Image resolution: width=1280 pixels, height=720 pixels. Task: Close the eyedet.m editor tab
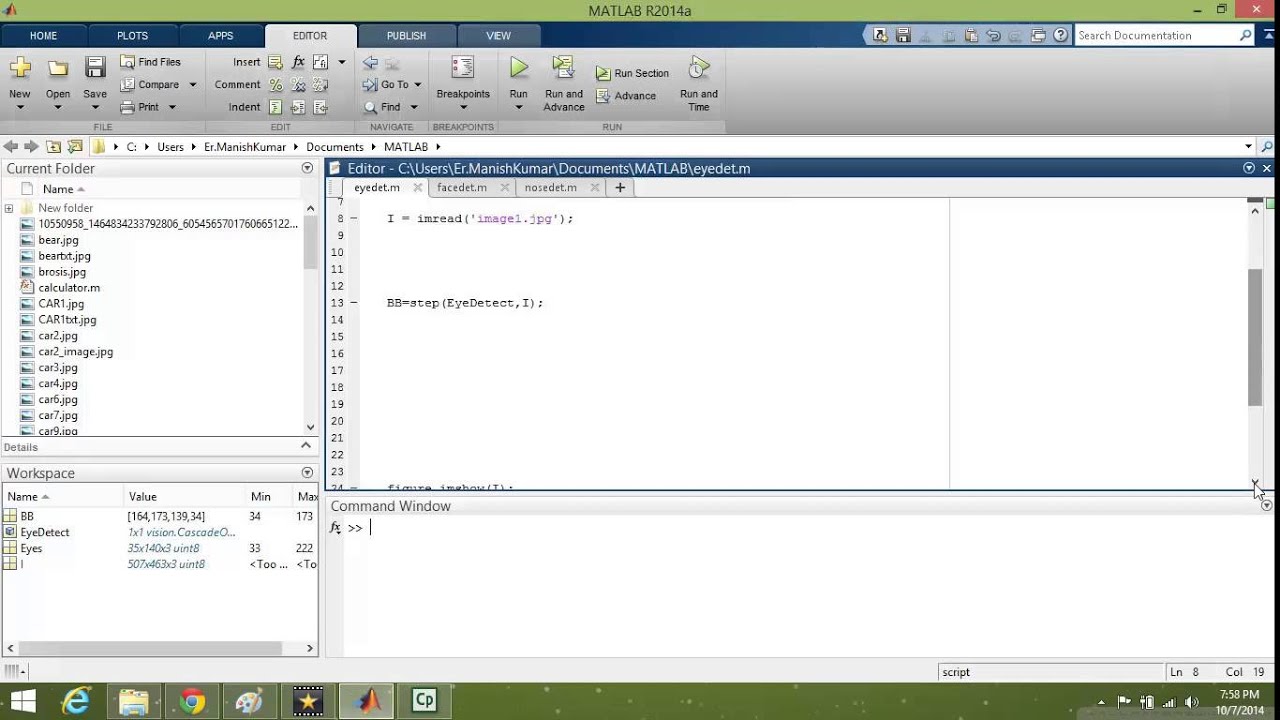pos(417,187)
